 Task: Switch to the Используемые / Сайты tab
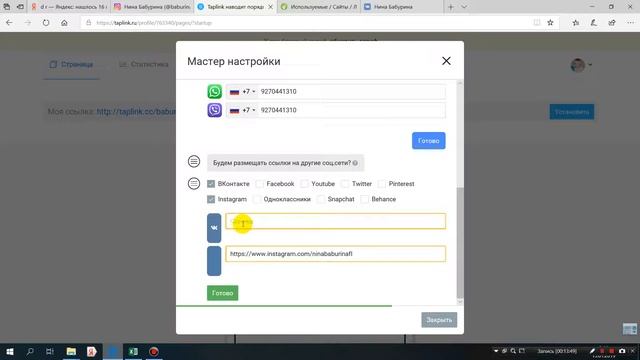319,7
